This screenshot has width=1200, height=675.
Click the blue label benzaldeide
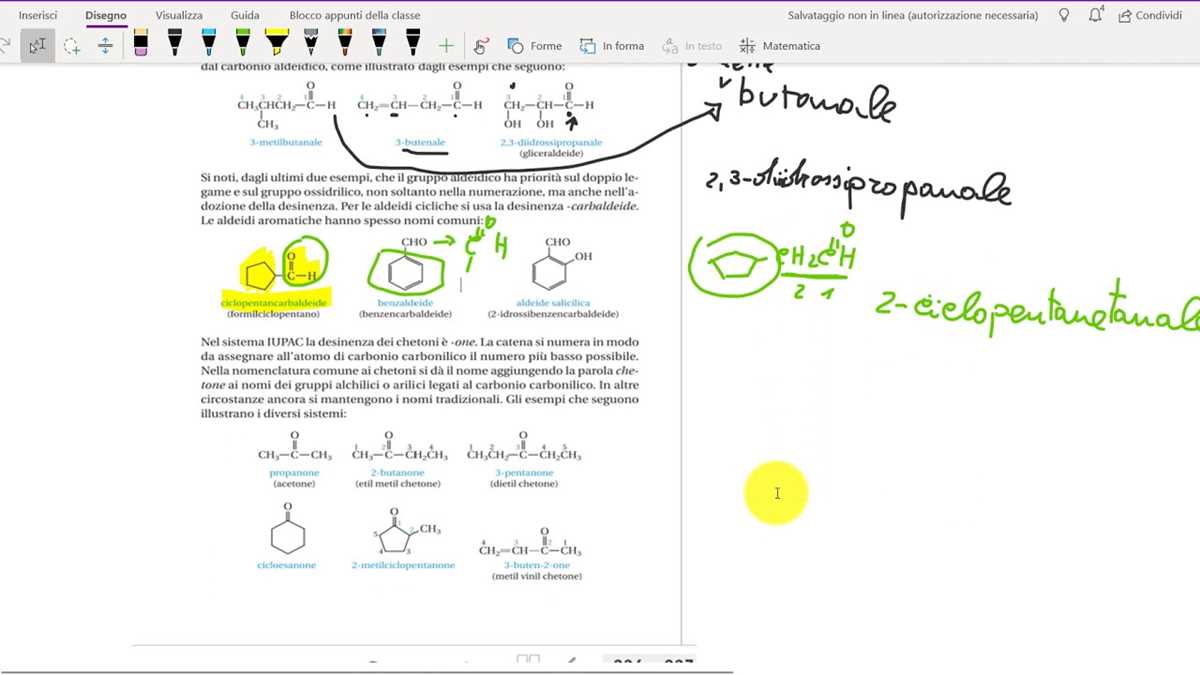point(405,302)
